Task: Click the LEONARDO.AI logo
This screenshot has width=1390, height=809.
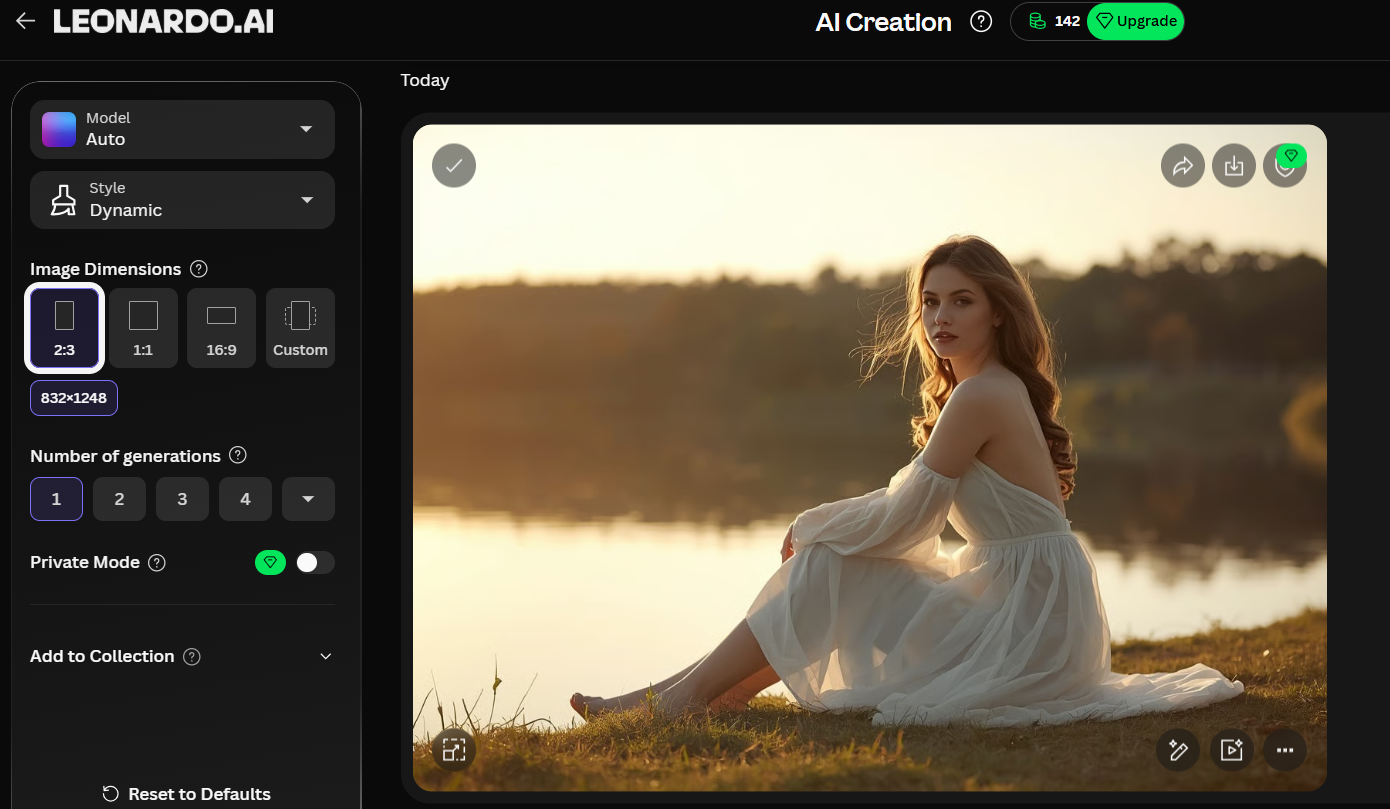Action: (x=163, y=21)
